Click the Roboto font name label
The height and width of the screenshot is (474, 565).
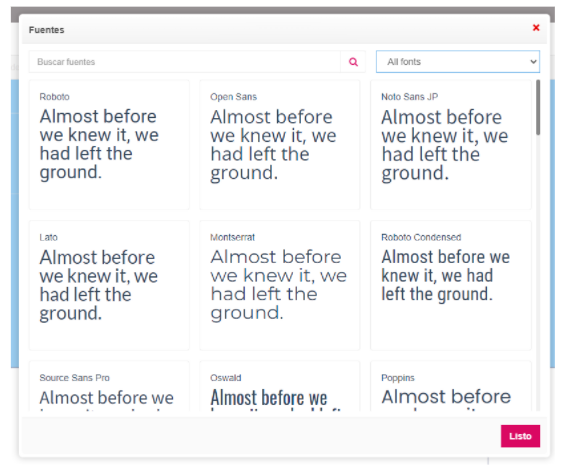[54, 97]
